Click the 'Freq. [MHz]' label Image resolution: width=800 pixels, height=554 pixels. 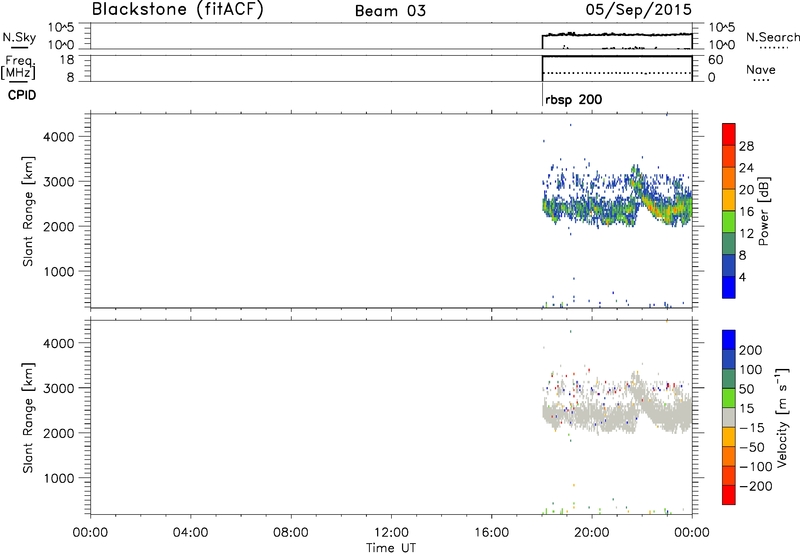coord(18,68)
